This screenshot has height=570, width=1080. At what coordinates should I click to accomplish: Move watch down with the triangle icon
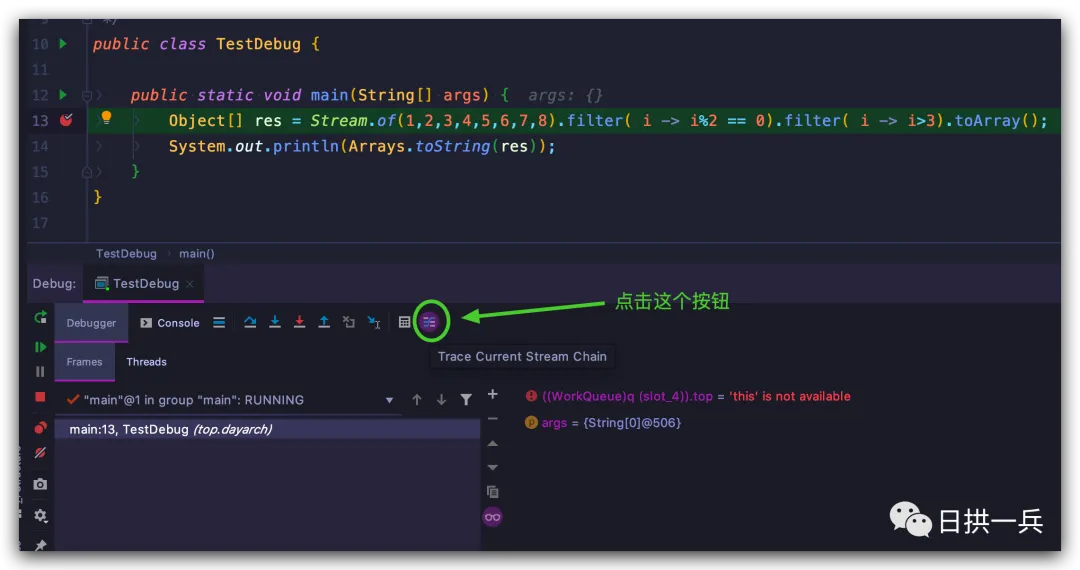tap(492, 467)
